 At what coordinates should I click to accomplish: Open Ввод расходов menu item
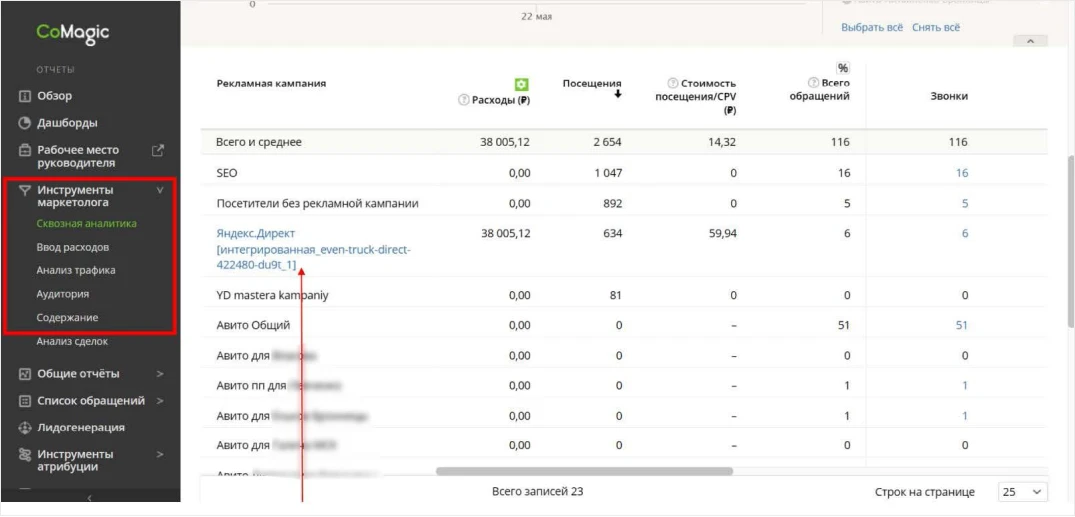(x=73, y=247)
